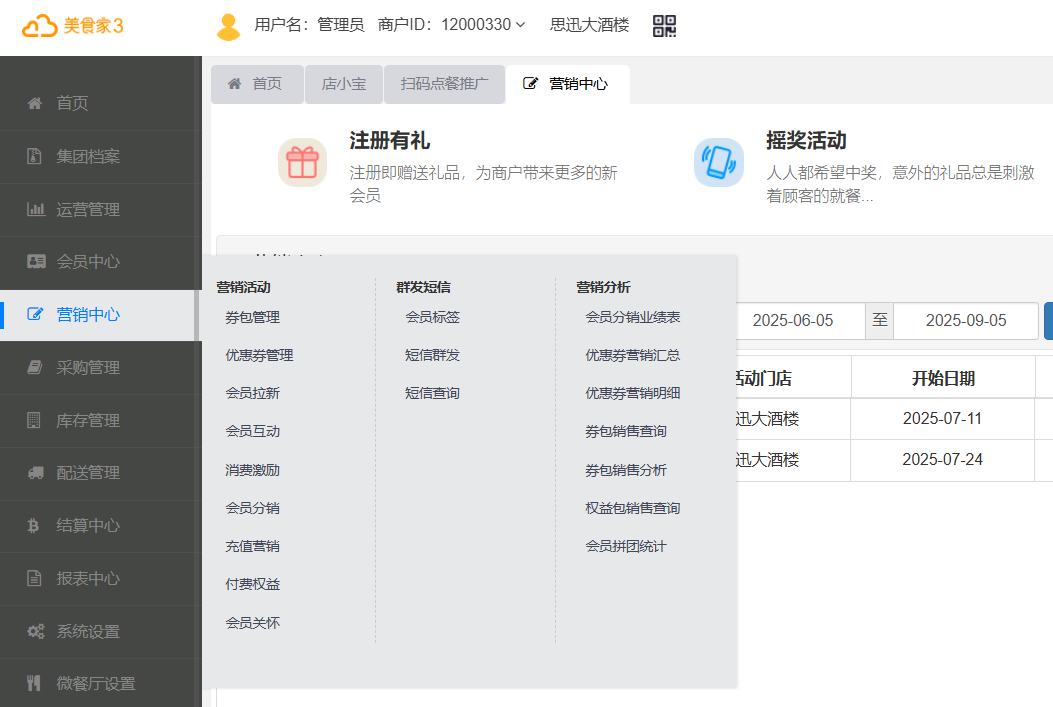
Task: Open 配送管理 in the sidebar
Action: click(88, 472)
